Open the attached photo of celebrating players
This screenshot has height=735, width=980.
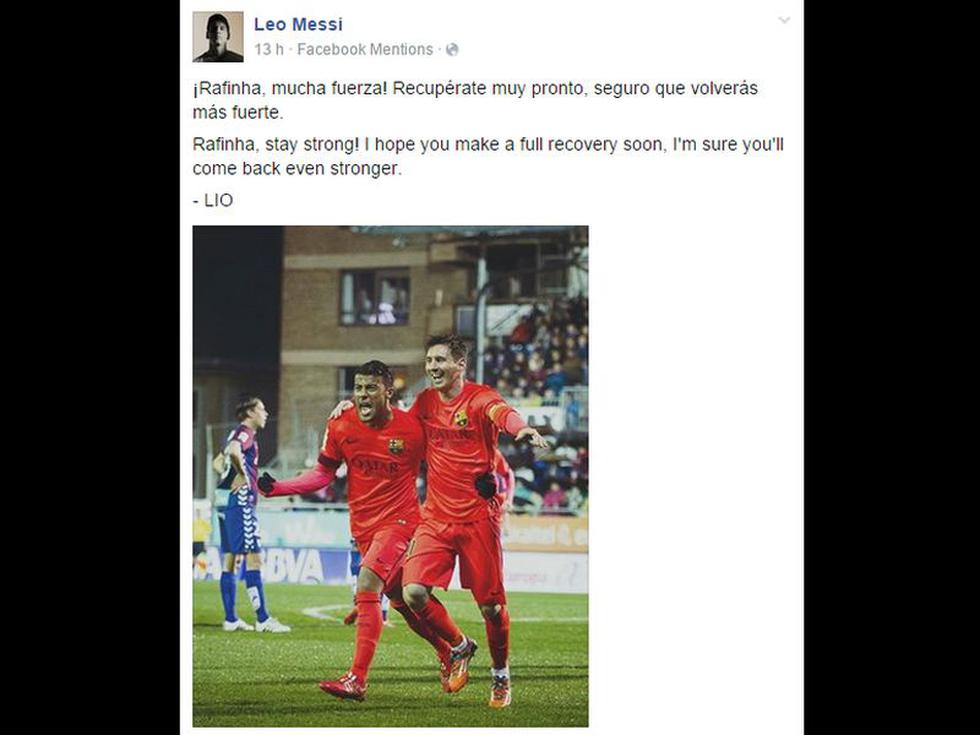[390, 476]
